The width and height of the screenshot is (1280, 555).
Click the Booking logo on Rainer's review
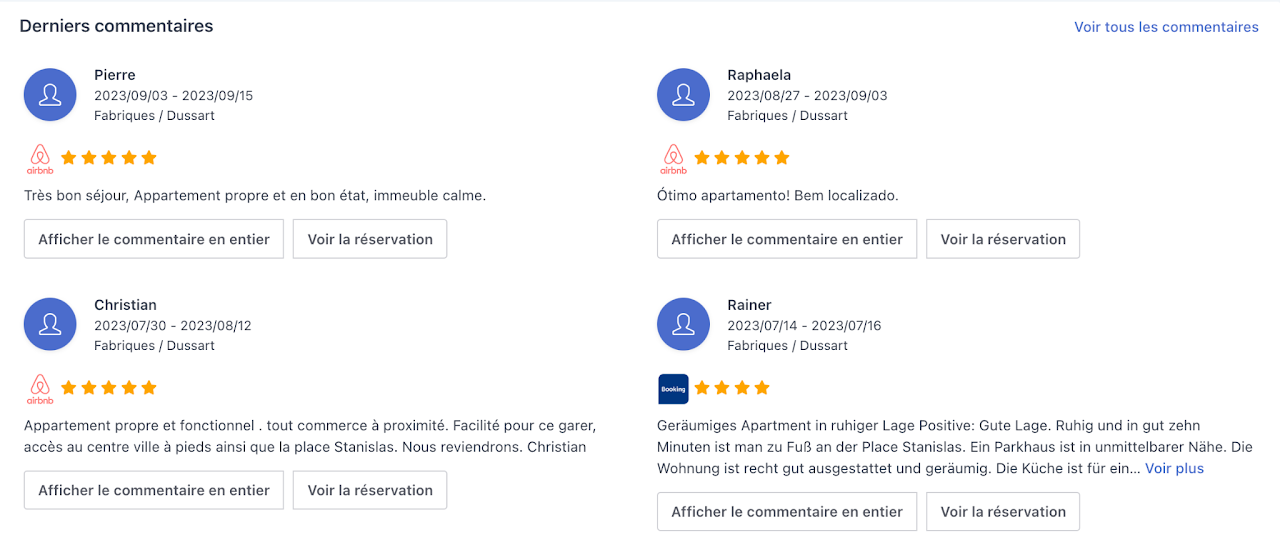pos(673,389)
